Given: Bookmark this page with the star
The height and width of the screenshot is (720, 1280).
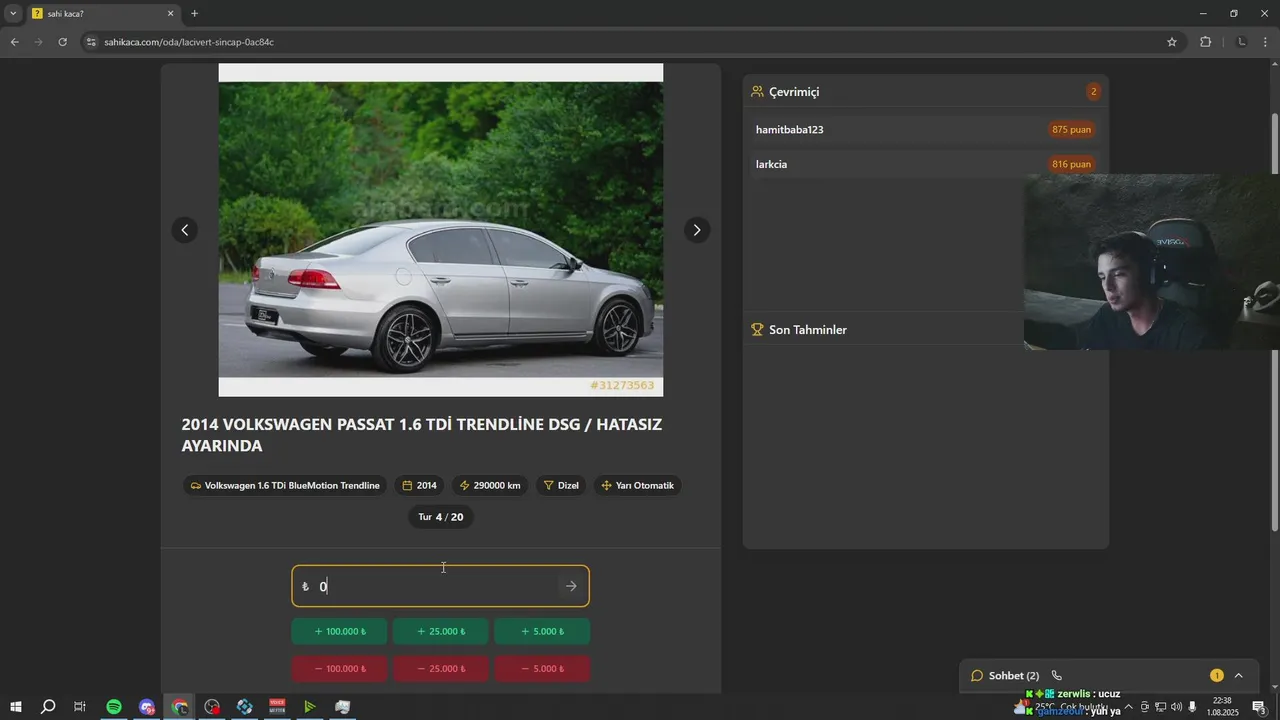Looking at the screenshot, I should (x=1172, y=42).
